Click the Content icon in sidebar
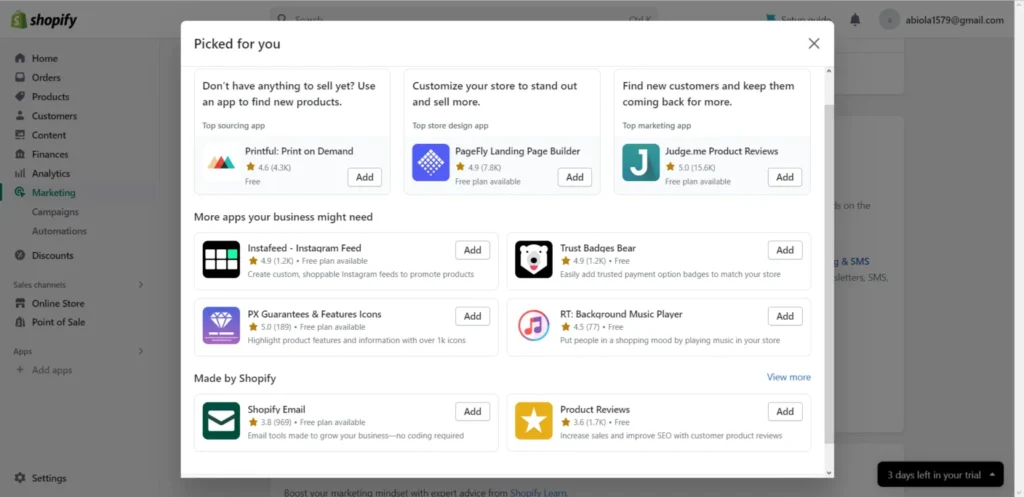 20,135
